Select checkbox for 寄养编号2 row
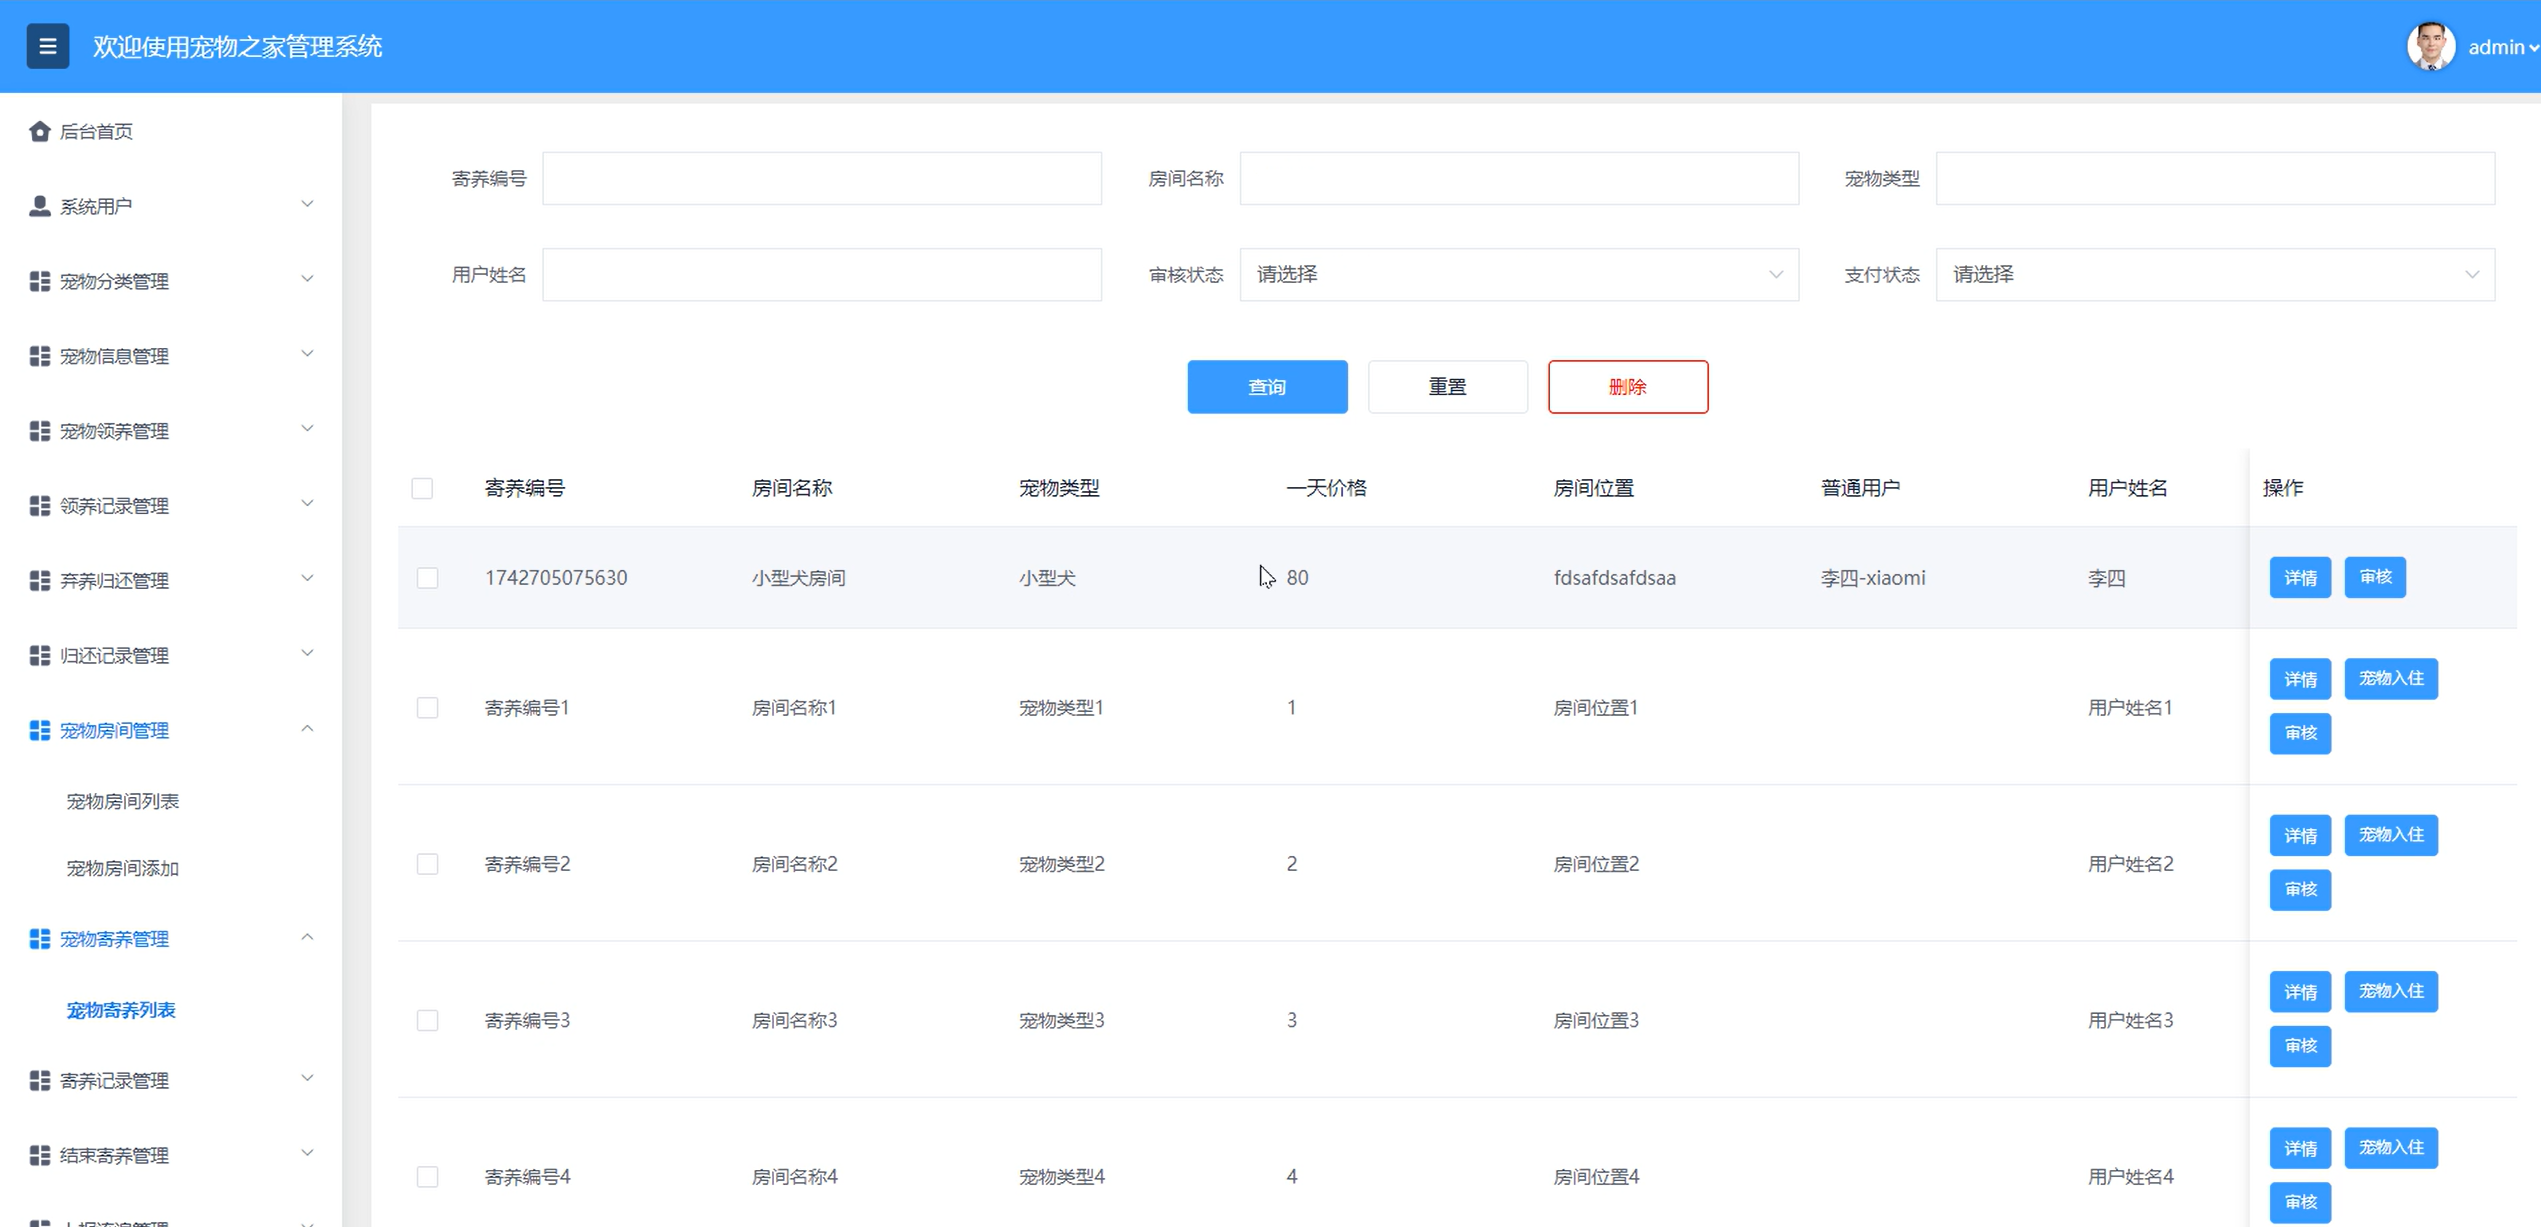This screenshot has height=1227, width=2541. [427, 864]
